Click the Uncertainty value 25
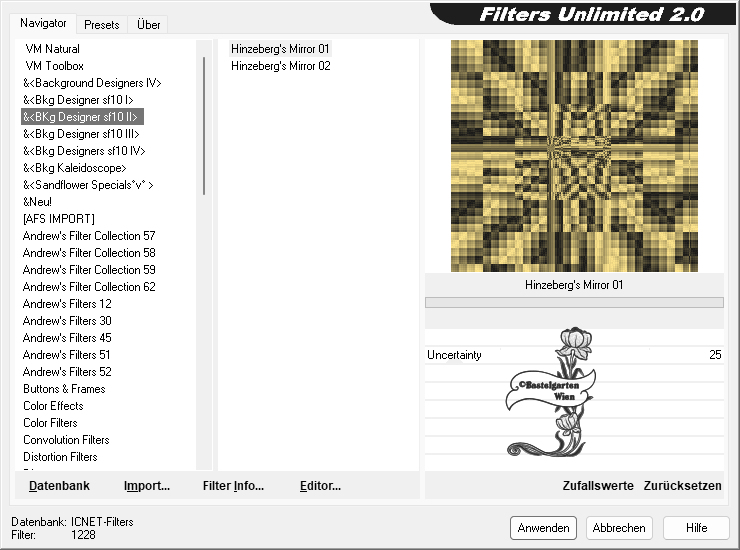This screenshot has height=550, width=740. click(715, 355)
